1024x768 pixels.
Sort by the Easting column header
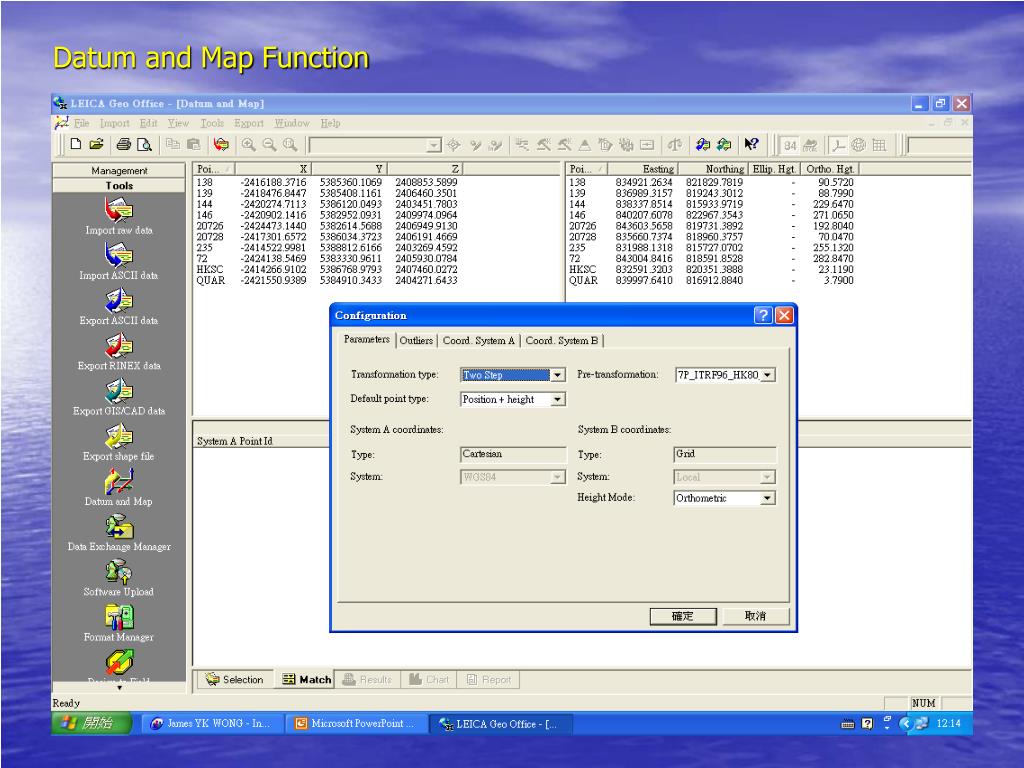[x=643, y=168]
